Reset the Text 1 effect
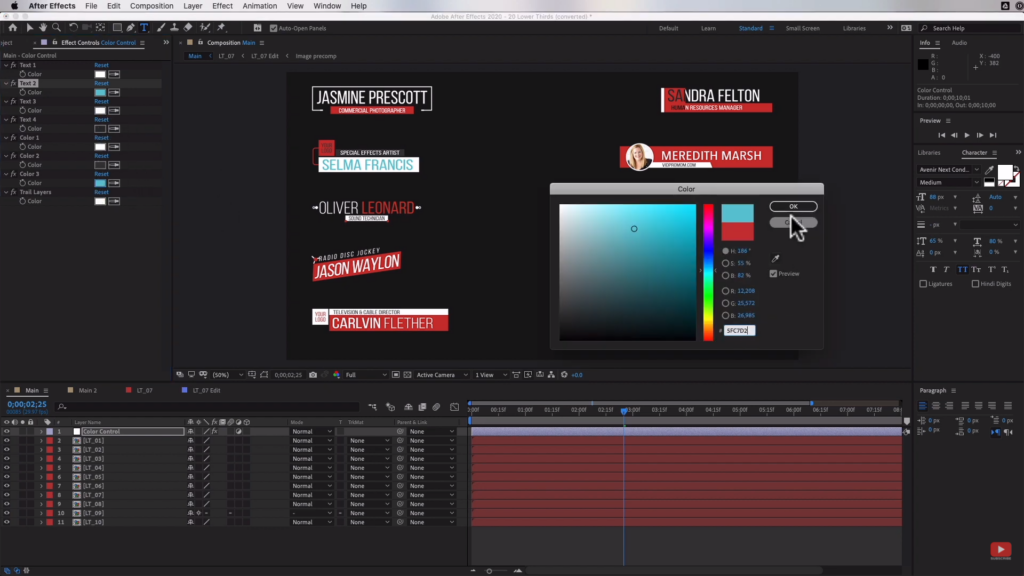1024x576 pixels. pyautogui.click(x=101, y=65)
